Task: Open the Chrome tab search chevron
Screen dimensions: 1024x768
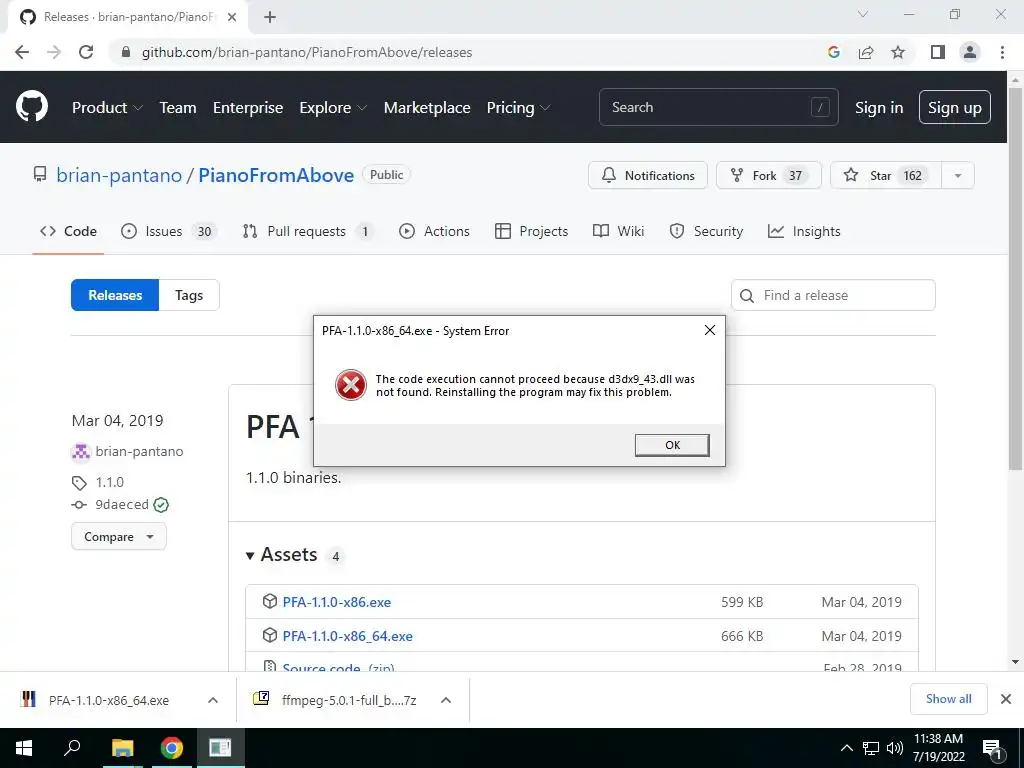Action: point(863,14)
